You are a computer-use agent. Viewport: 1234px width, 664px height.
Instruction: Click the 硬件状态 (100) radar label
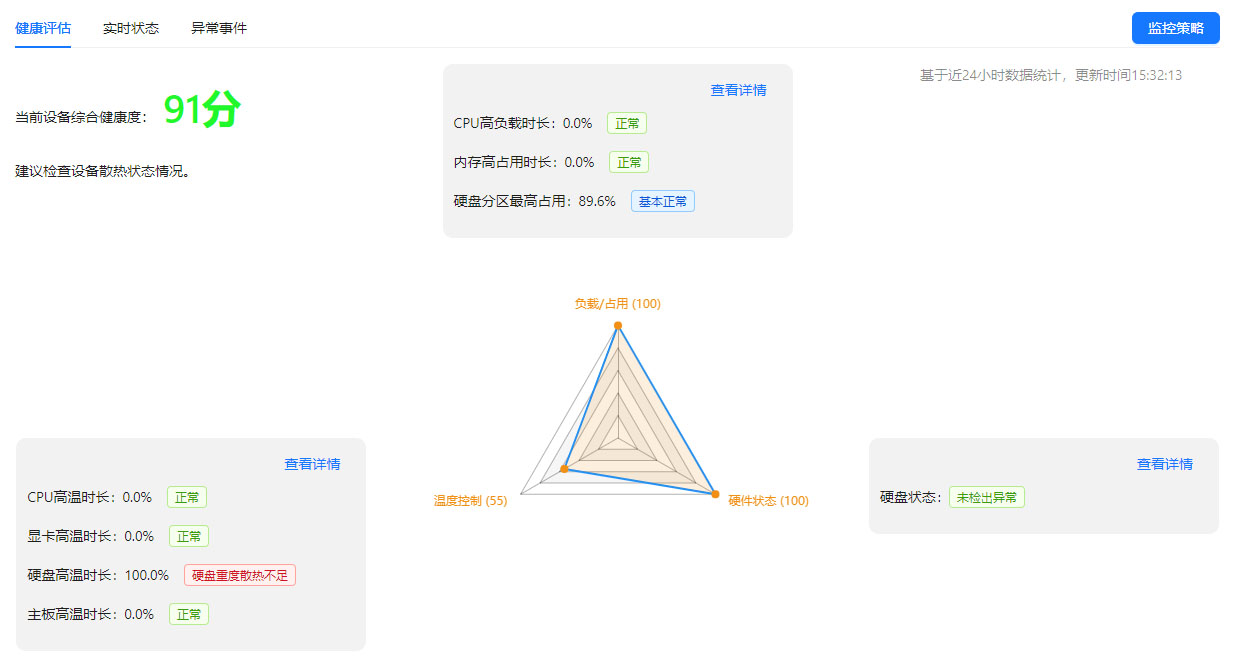point(768,501)
